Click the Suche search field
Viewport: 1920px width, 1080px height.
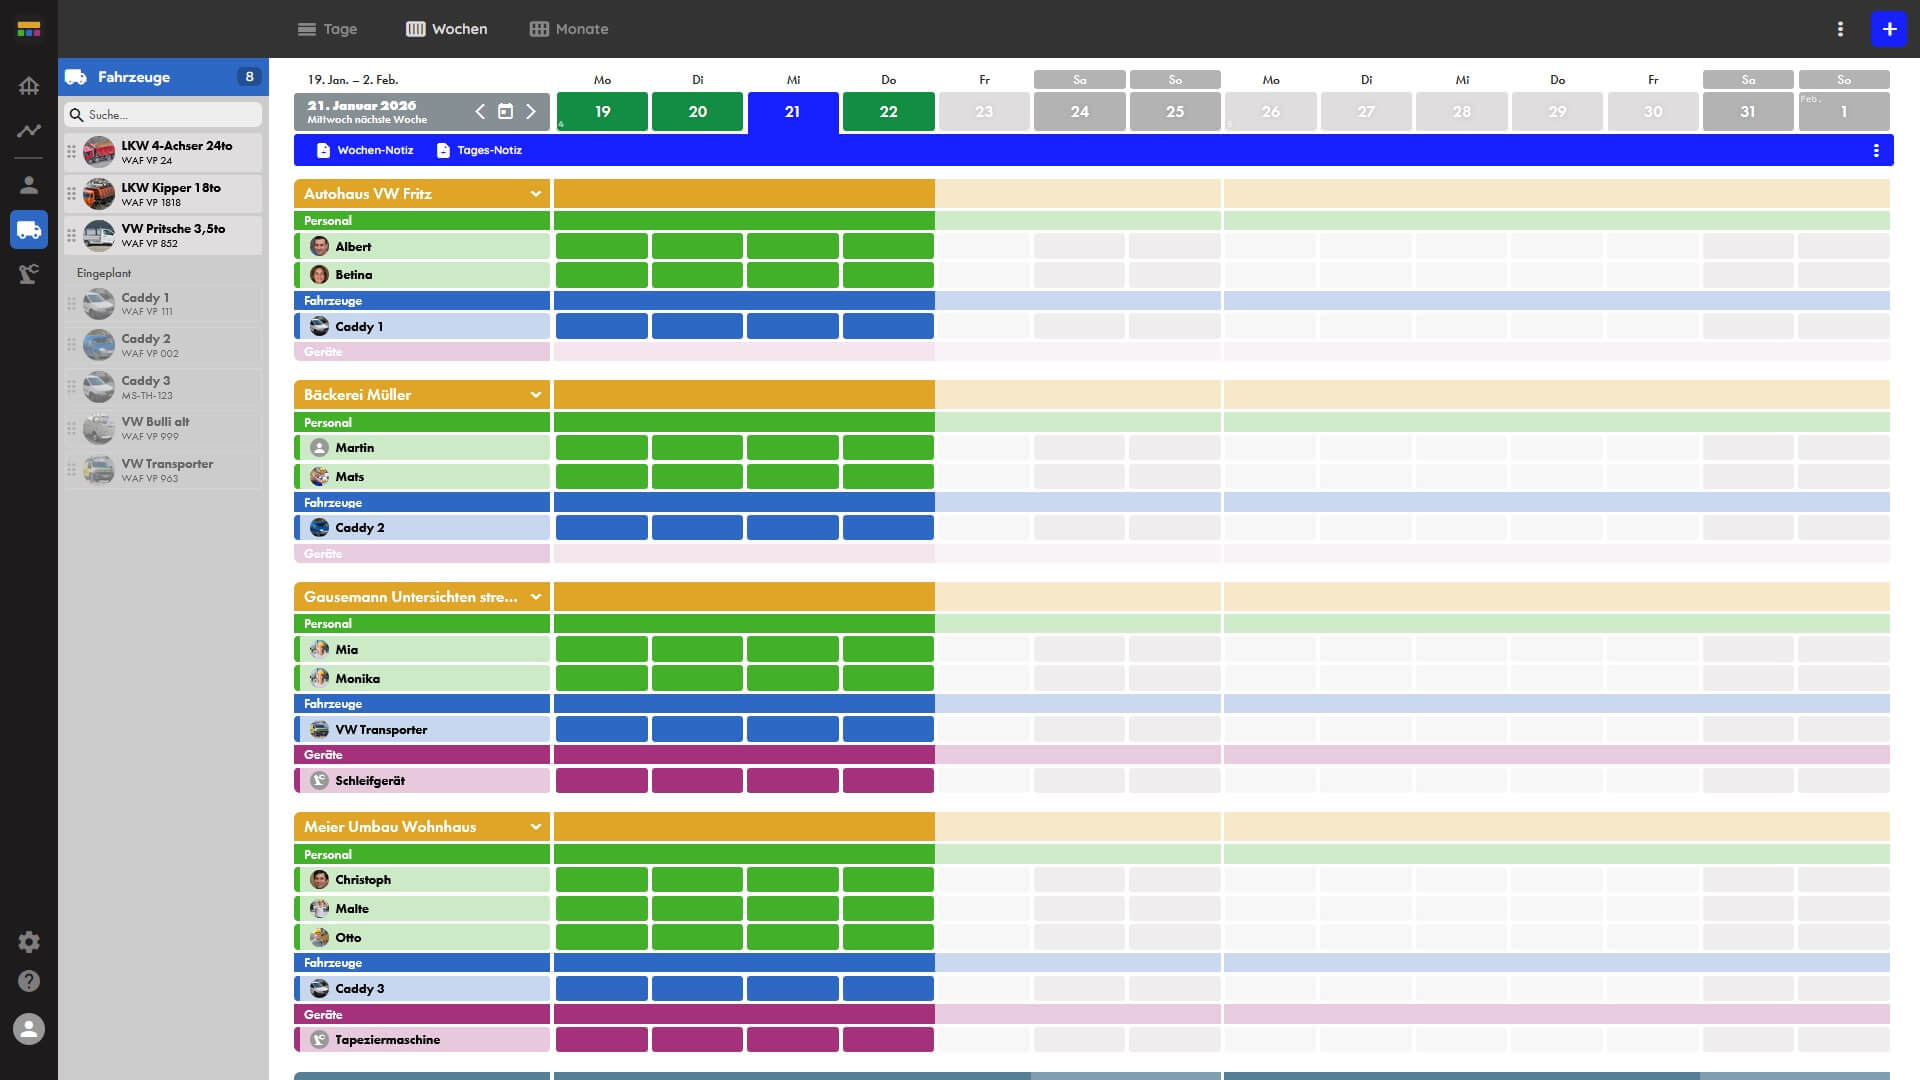[165, 115]
